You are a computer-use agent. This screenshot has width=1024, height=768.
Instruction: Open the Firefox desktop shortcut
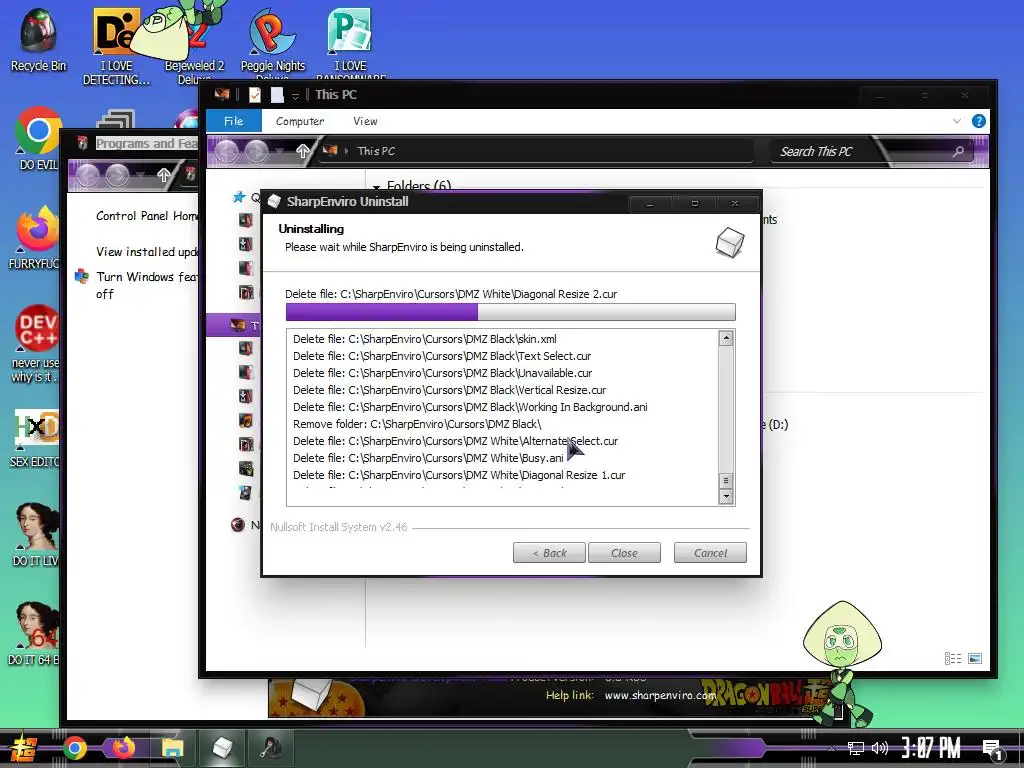point(37,238)
